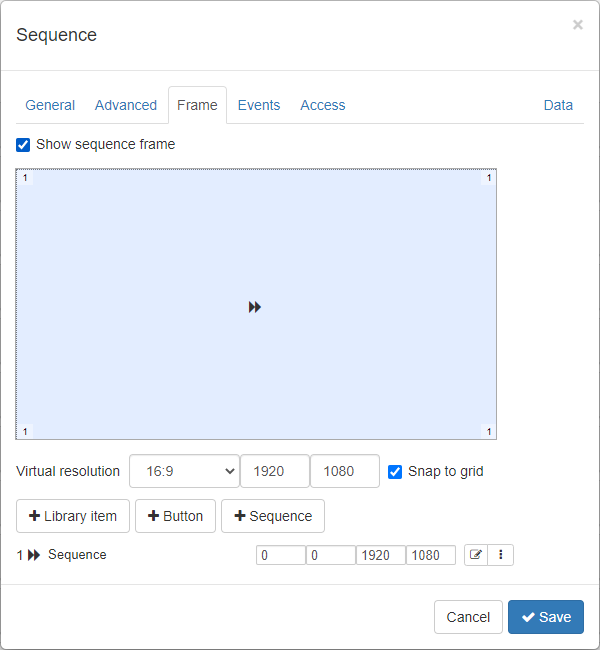Click the Sequence row height field 1080
The image size is (600, 650).
pos(430,555)
